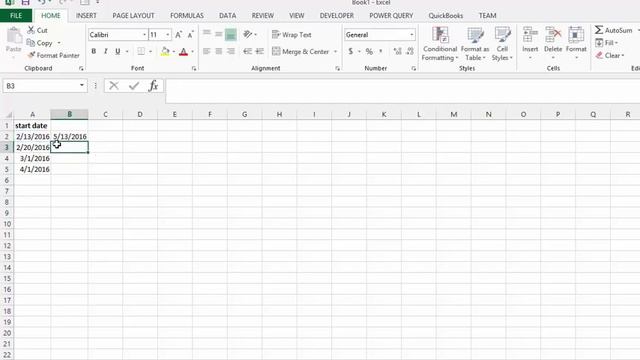Open Merge & Center dropdown arrow

pos(336,51)
